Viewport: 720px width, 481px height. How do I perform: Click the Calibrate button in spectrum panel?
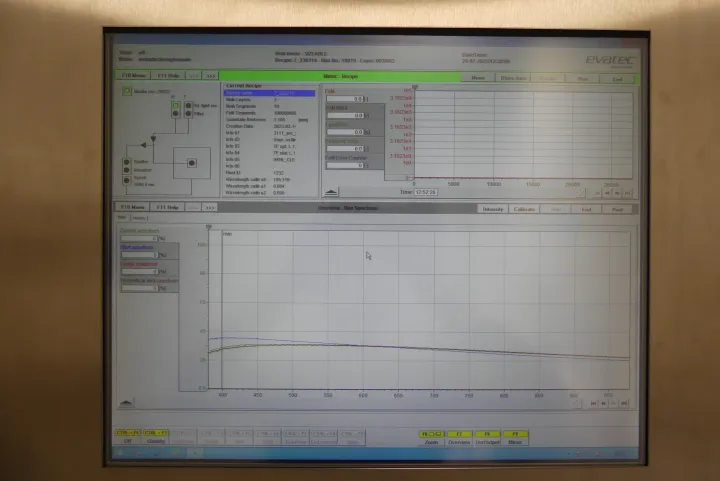click(523, 209)
